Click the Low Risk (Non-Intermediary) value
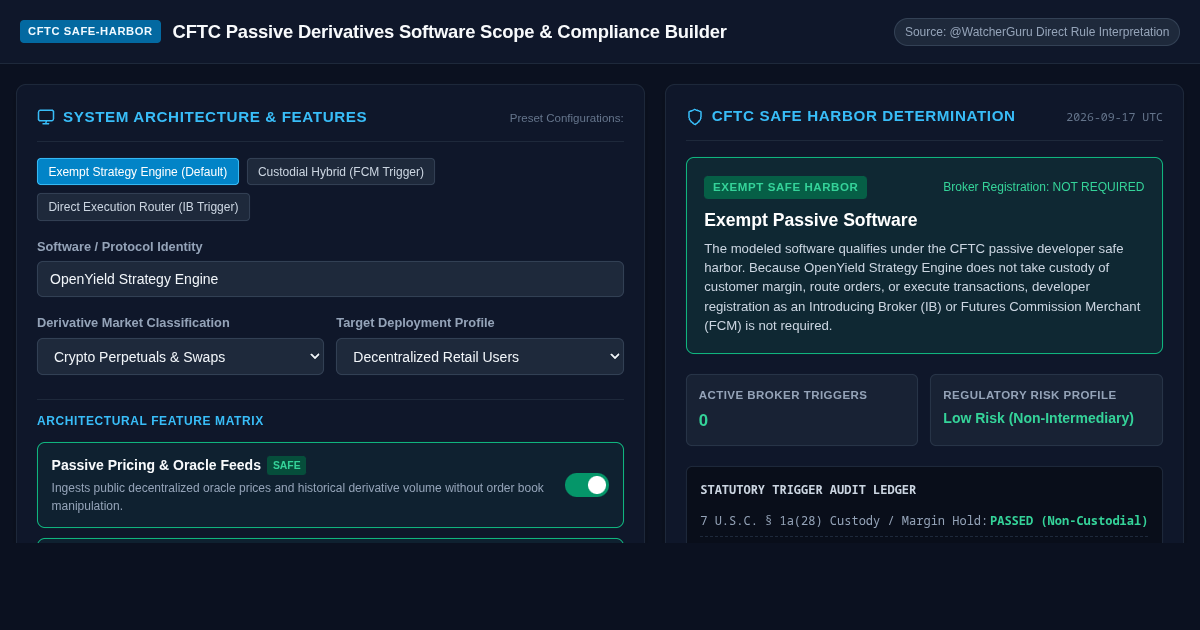The height and width of the screenshot is (630, 1200). 1038,418
